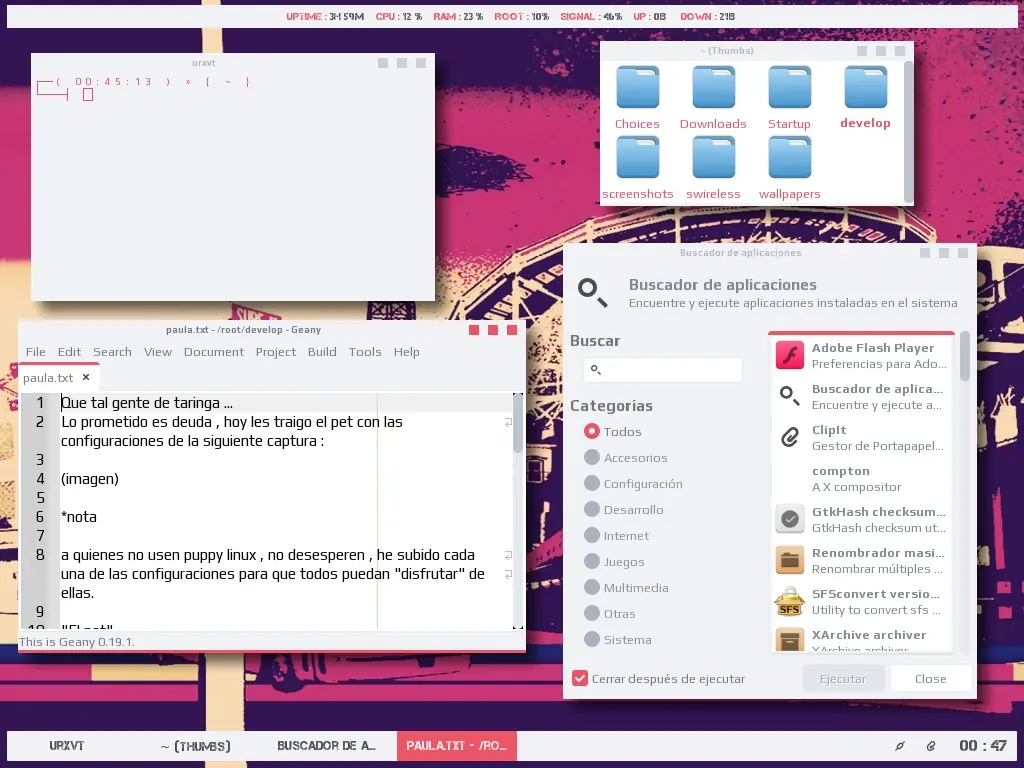Select the Internet category radio button
This screenshot has width=1024, height=768.
pyautogui.click(x=594, y=535)
